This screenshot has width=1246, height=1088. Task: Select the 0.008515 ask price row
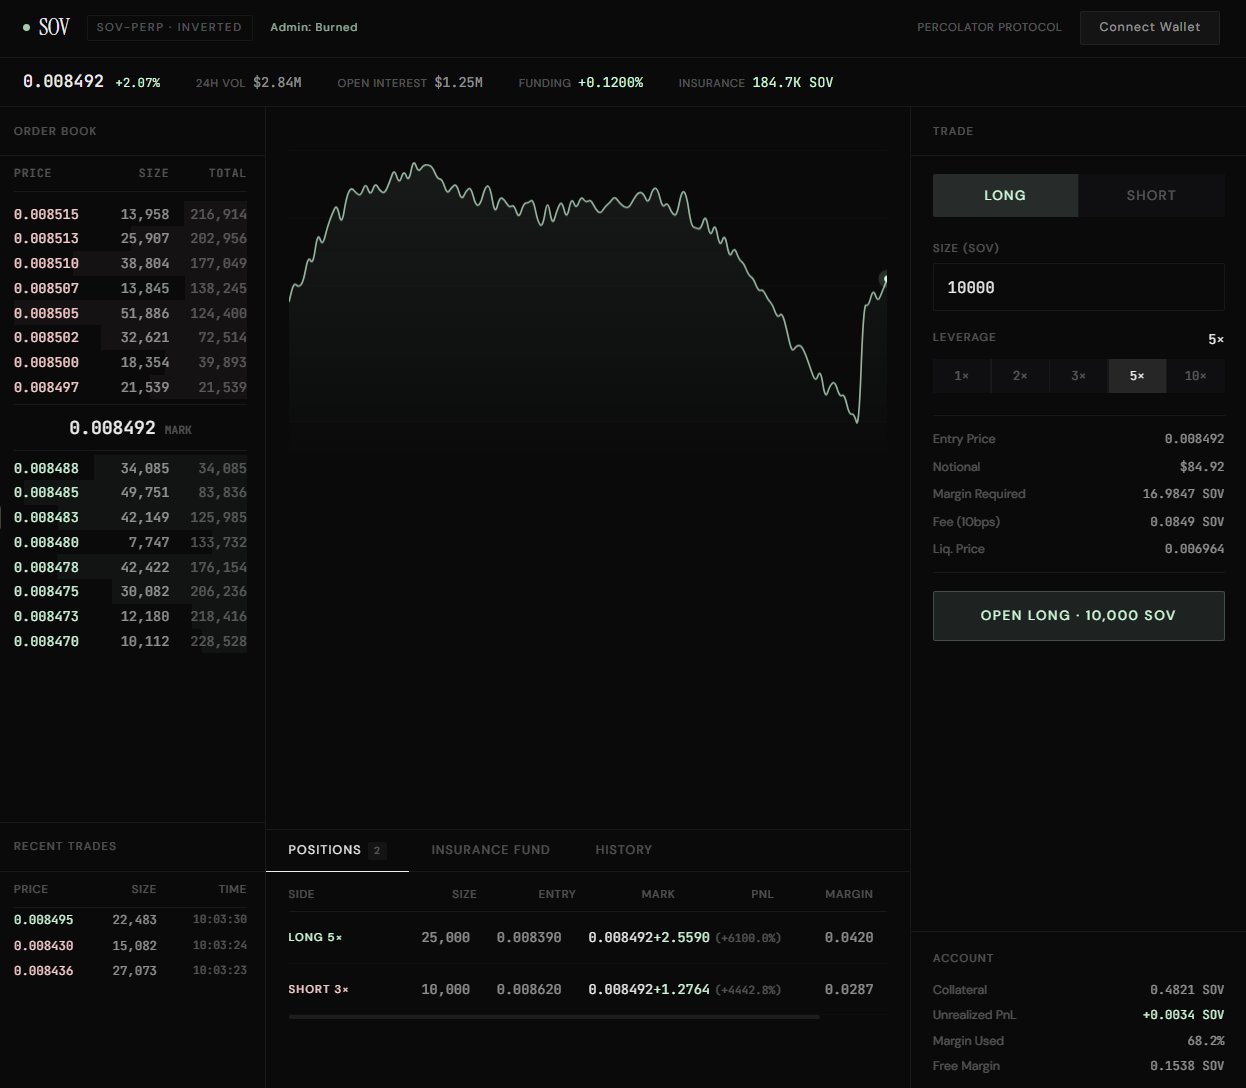[x=129, y=214]
